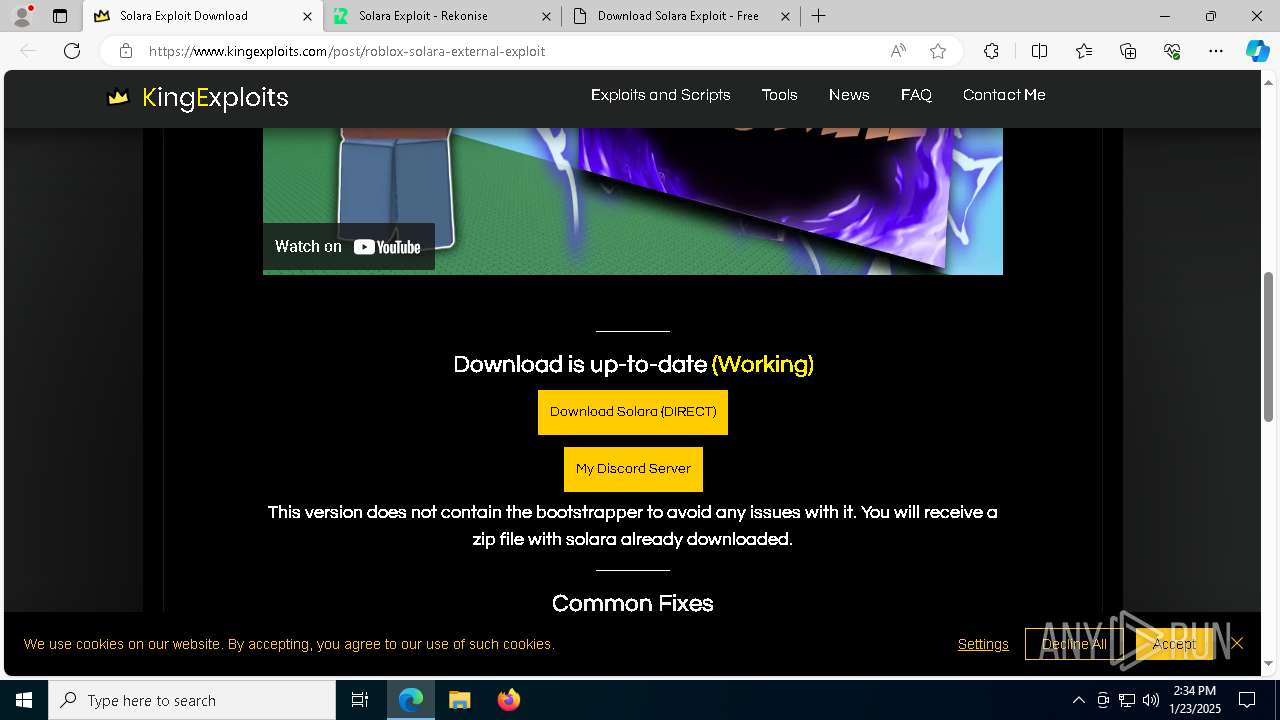
Task: Open the Favorites list icon
Action: click(x=1084, y=51)
